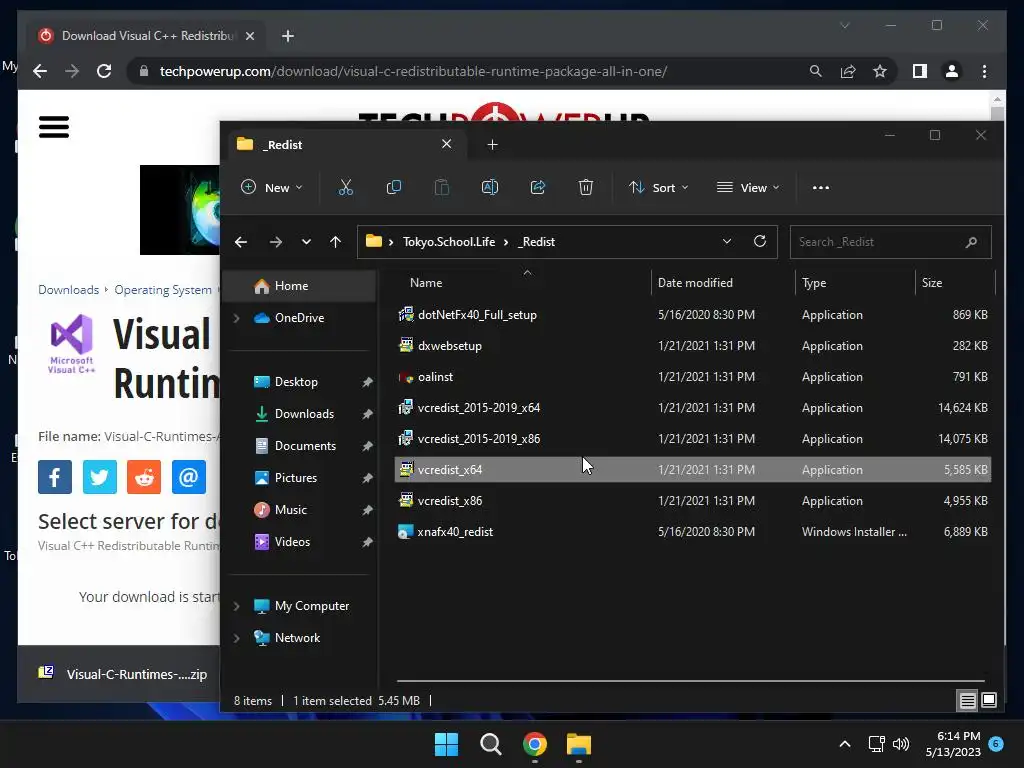Reload the Chrome page

pyautogui.click(x=104, y=71)
